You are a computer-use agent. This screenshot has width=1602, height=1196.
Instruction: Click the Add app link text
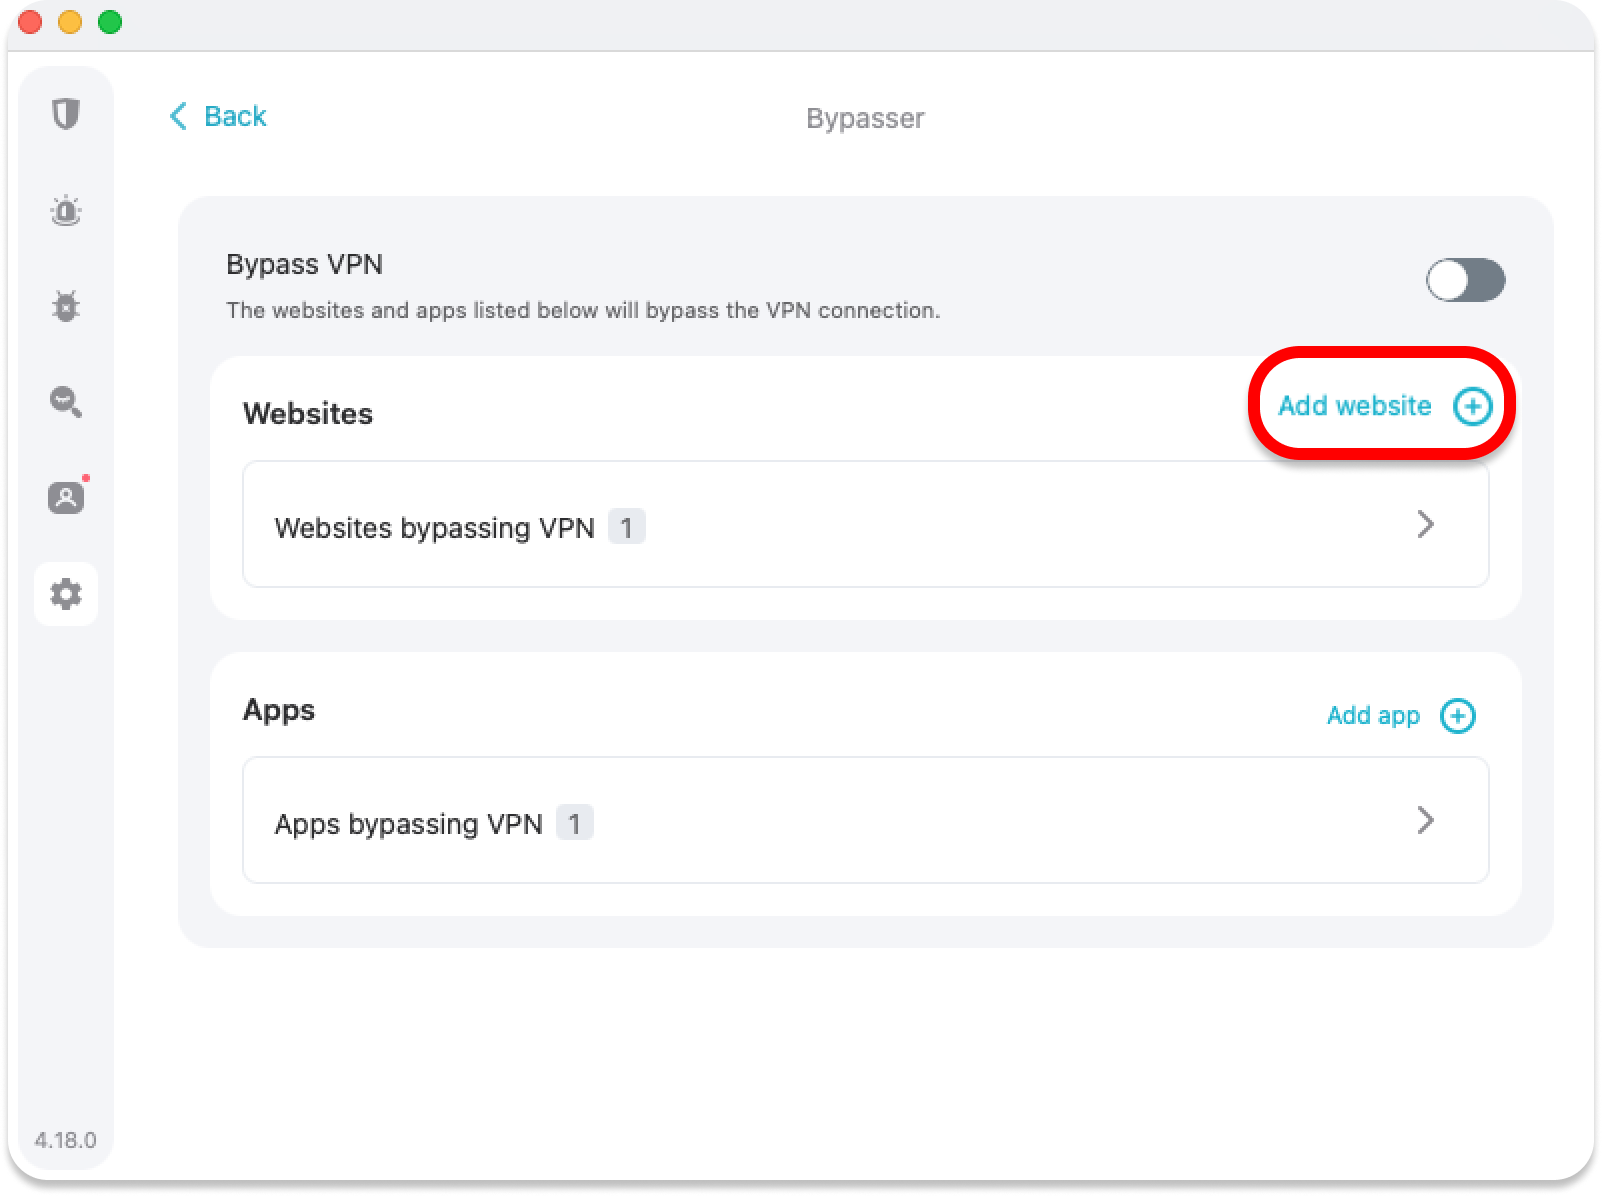[x=1372, y=716]
